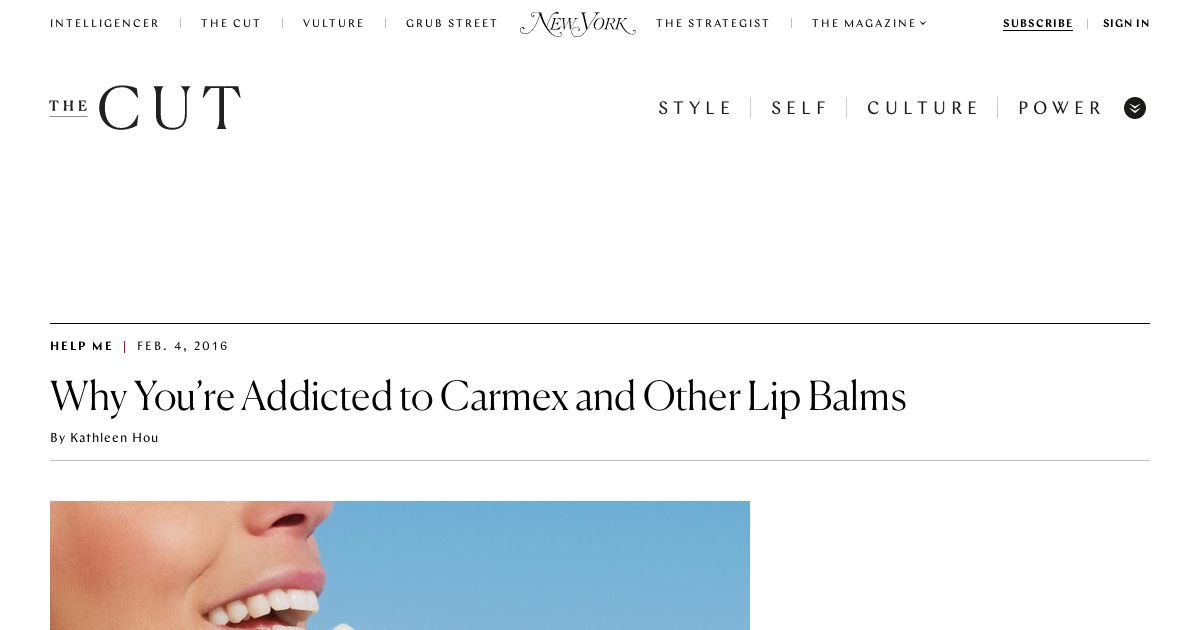
Task: Open The Cut logo homepage
Action: (145, 108)
